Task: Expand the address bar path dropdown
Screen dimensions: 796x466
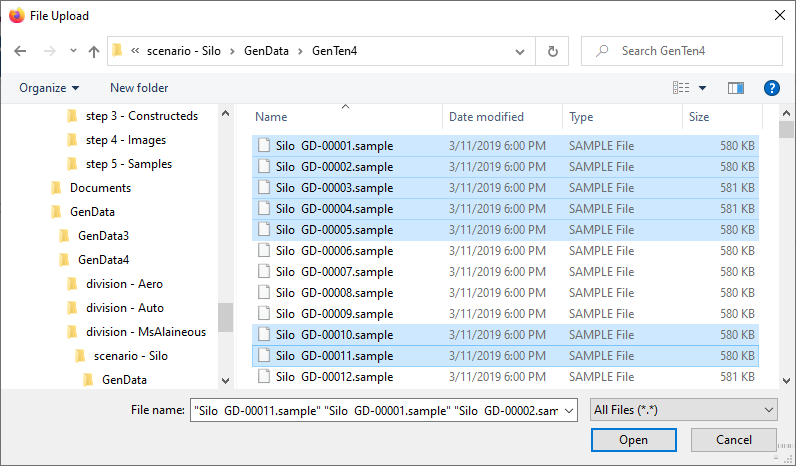Action: pos(519,51)
